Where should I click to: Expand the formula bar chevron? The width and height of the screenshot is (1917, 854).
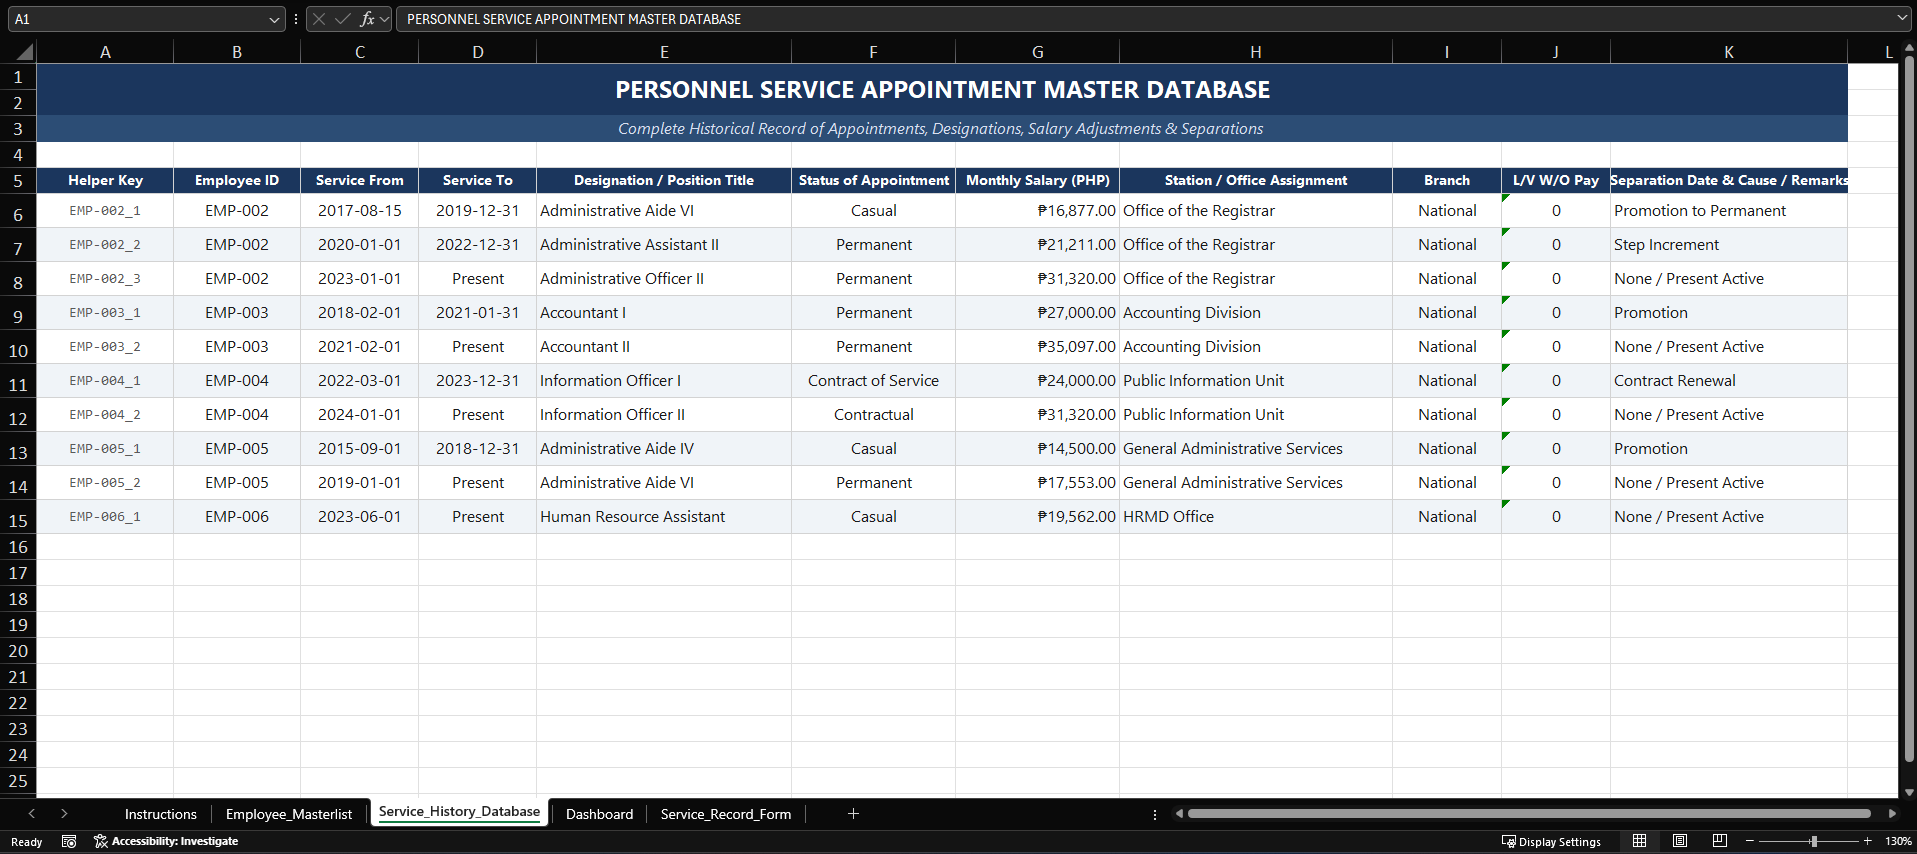pyautogui.click(x=1902, y=19)
